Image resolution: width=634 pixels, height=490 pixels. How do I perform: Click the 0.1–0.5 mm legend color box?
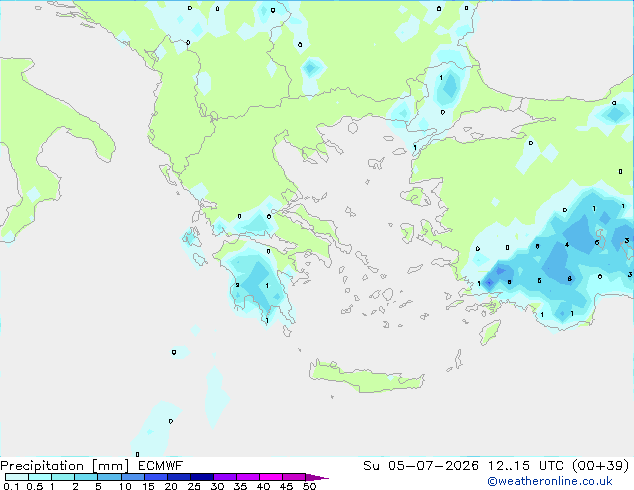tap(17, 477)
